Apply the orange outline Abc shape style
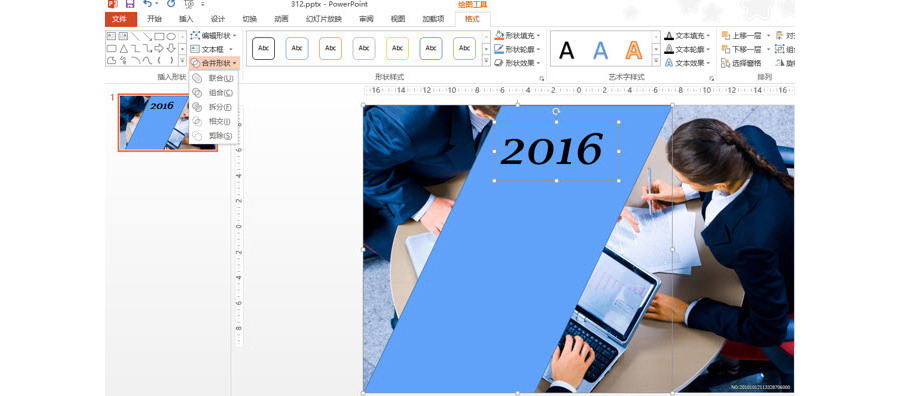The height and width of the screenshot is (396, 900). [x=331, y=49]
